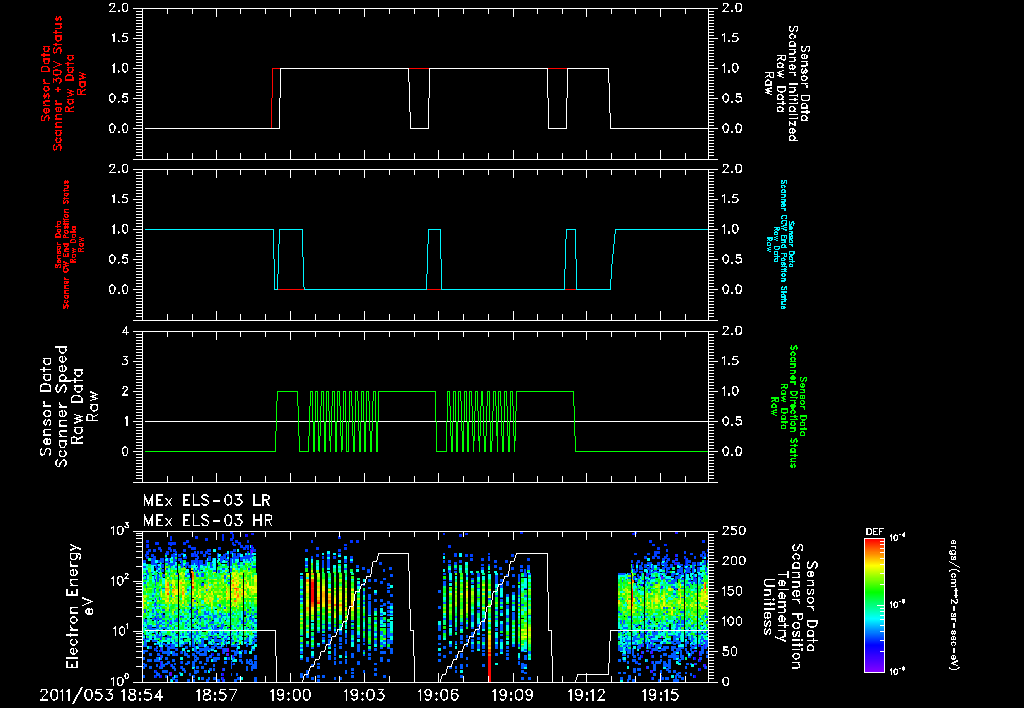Click the 19:12 time axis label
Image resolution: width=1024 pixels, height=708 pixels.
(586, 695)
